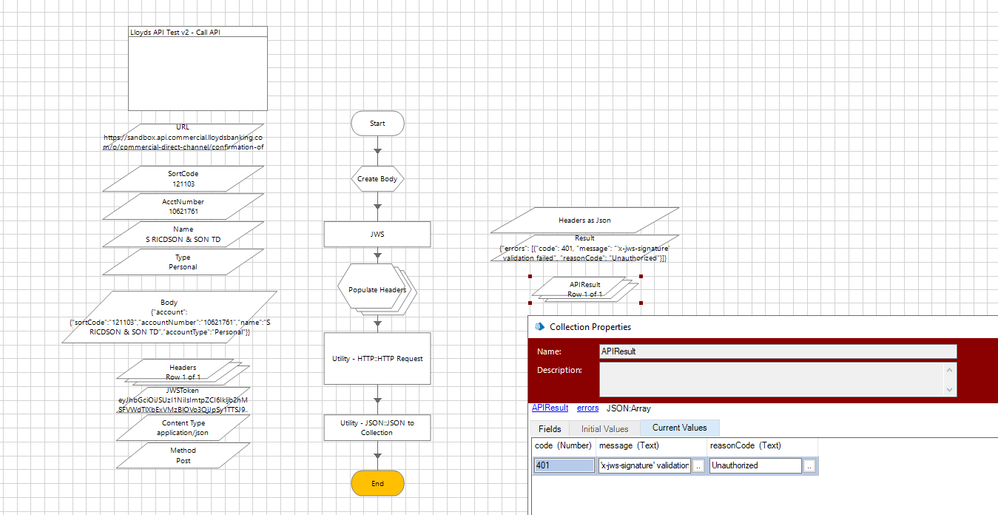The height and width of the screenshot is (515, 998).
Task: Click the Description text box
Action: click(770, 378)
